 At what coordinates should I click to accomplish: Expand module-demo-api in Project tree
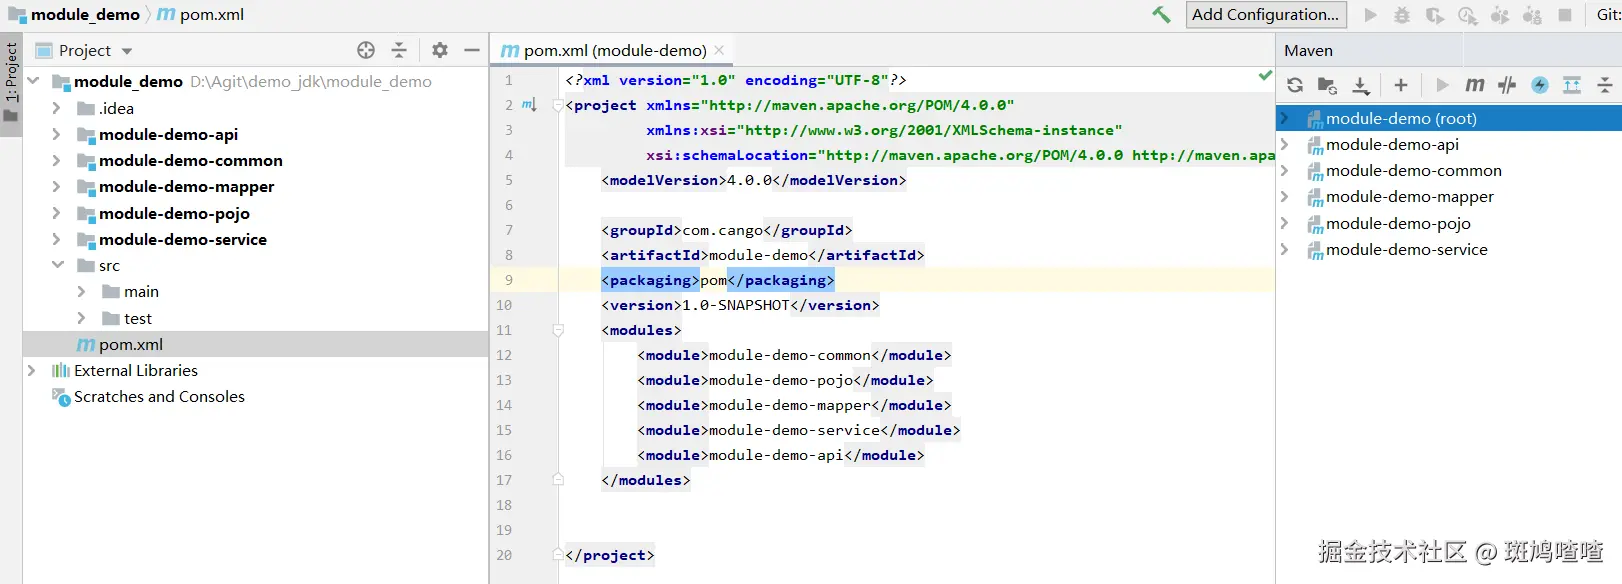56,134
